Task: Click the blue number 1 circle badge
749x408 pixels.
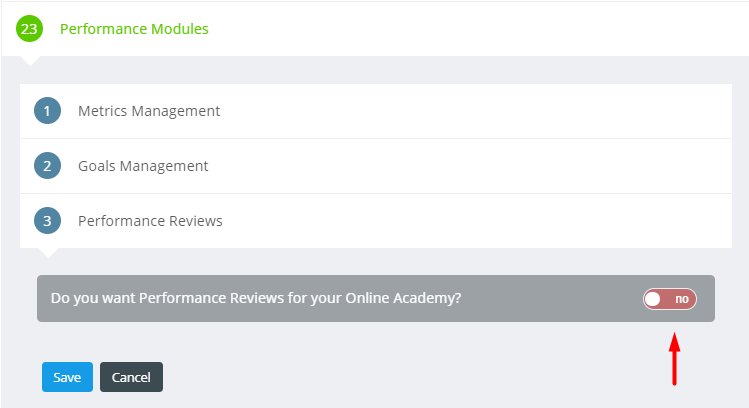Action: (x=47, y=111)
